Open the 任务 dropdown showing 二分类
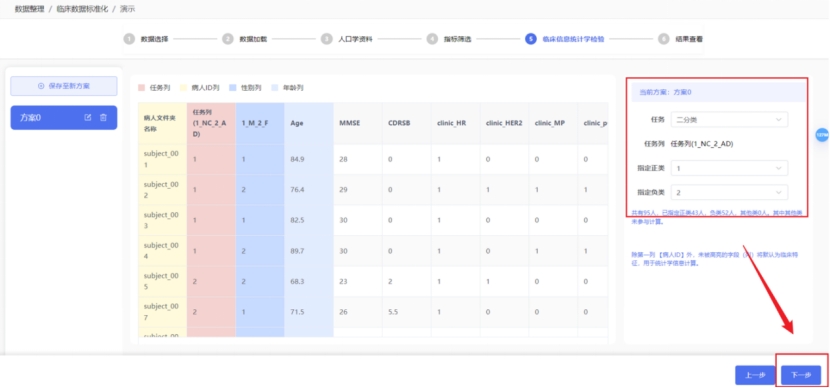Image resolution: width=830 pixels, height=388 pixels. tap(729, 120)
